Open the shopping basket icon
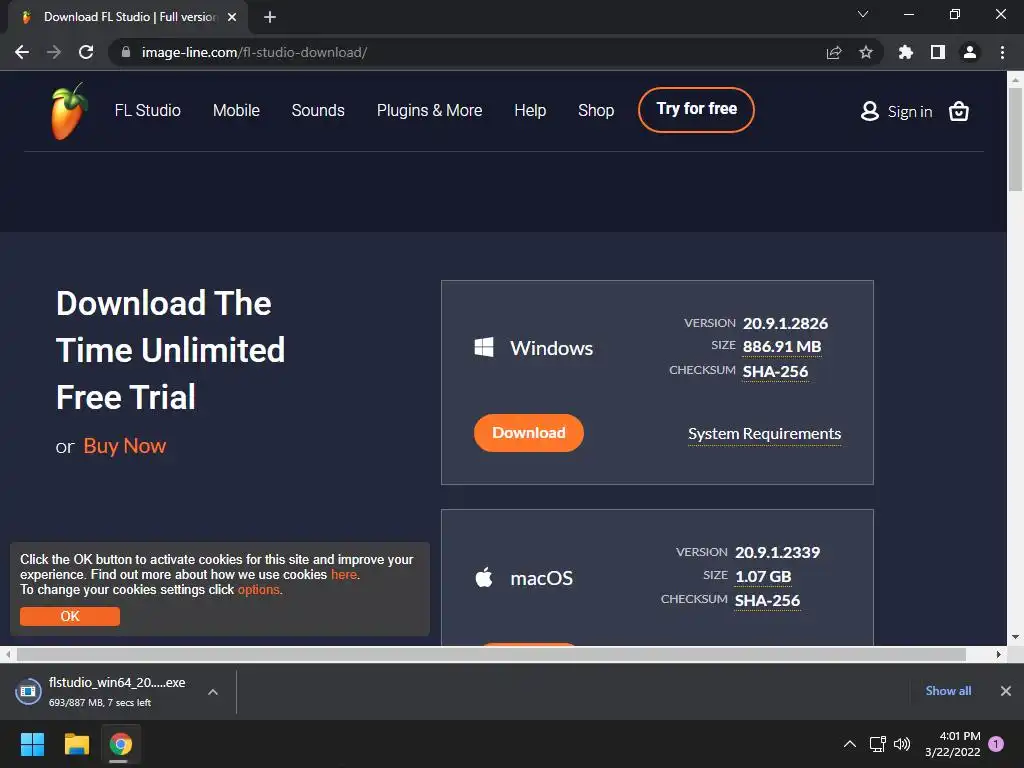 (x=959, y=112)
